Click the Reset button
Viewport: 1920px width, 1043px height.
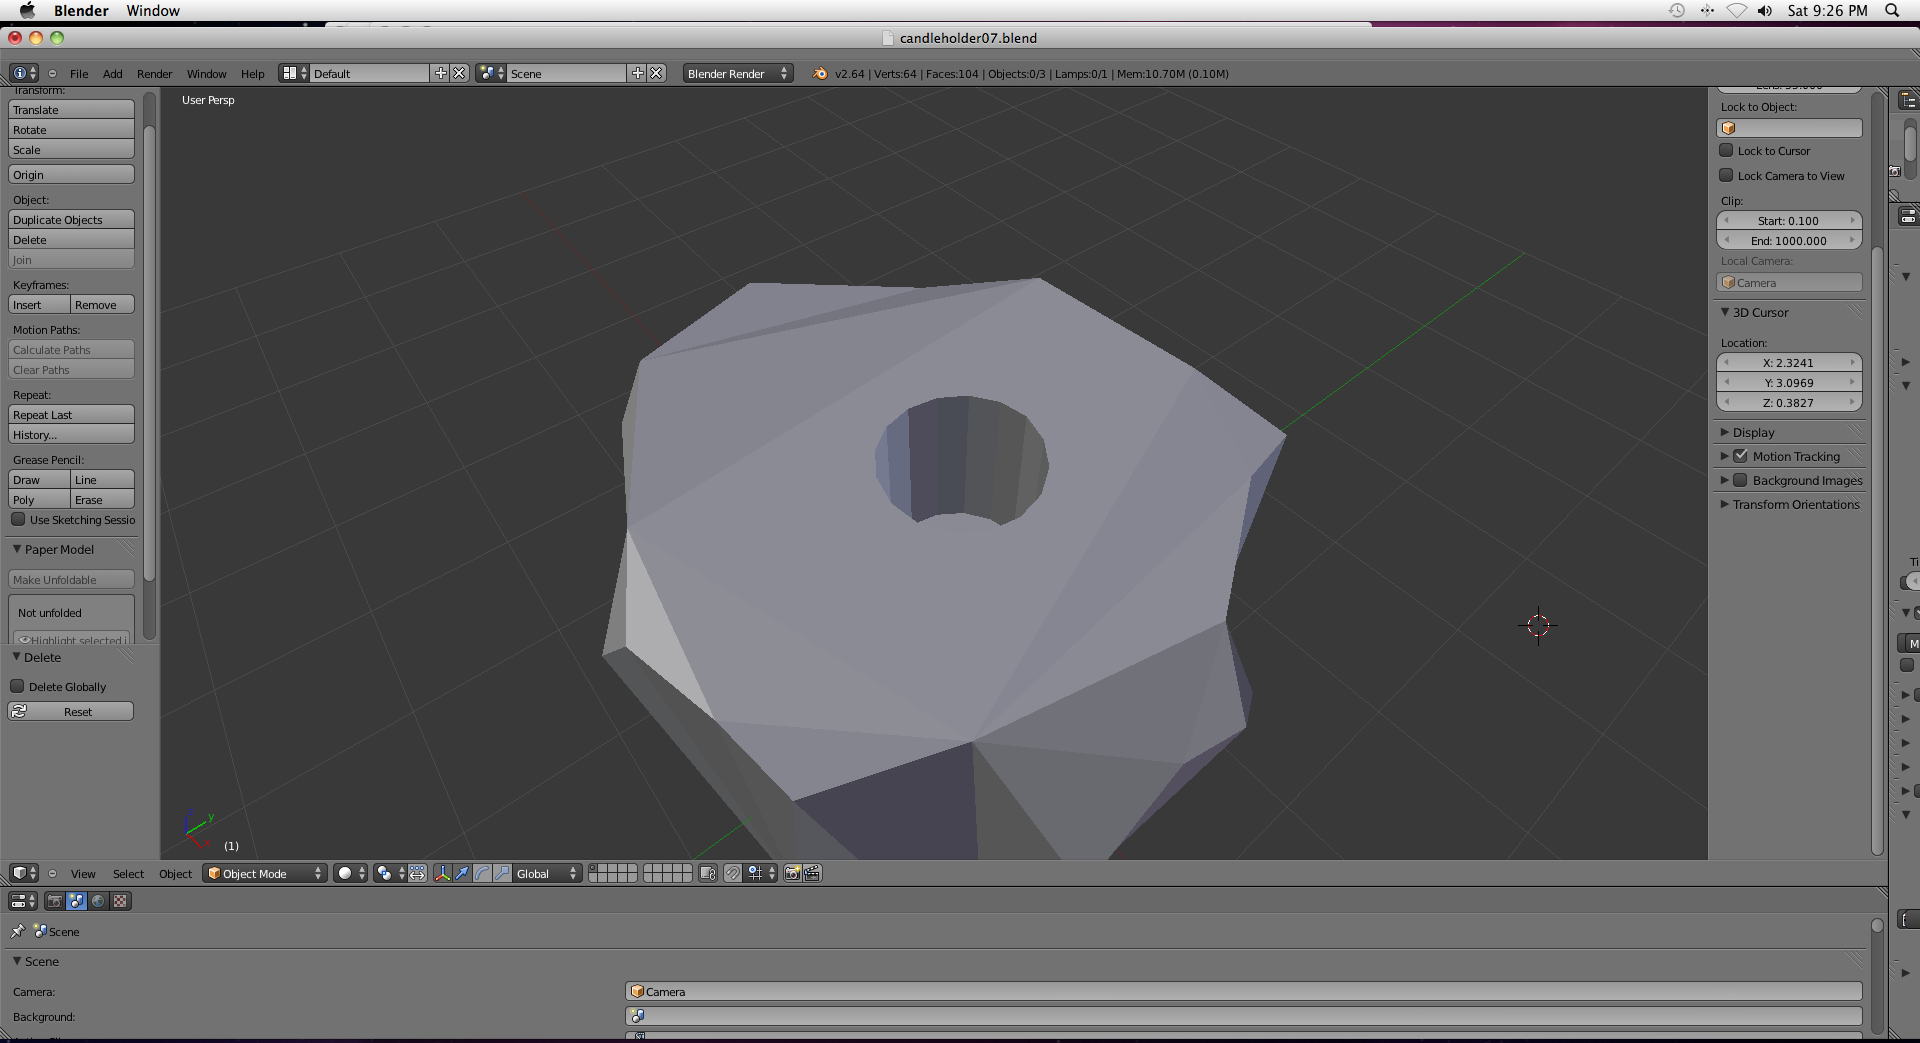click(x=71, y=711)
